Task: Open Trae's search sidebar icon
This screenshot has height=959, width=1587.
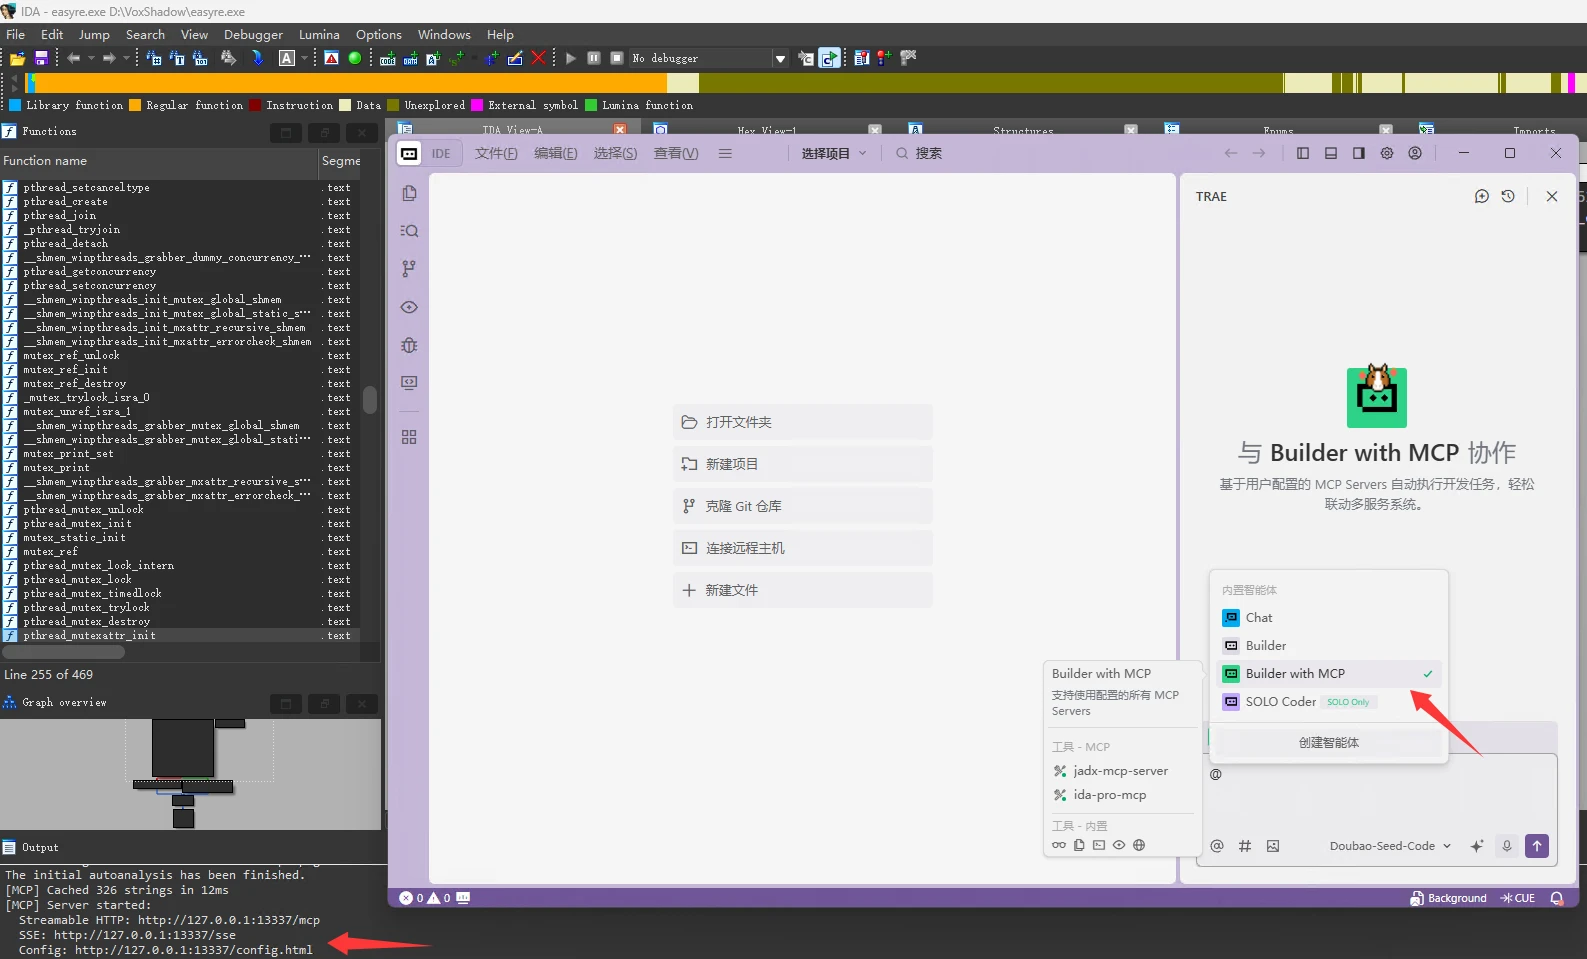Action: coord(409,231)
